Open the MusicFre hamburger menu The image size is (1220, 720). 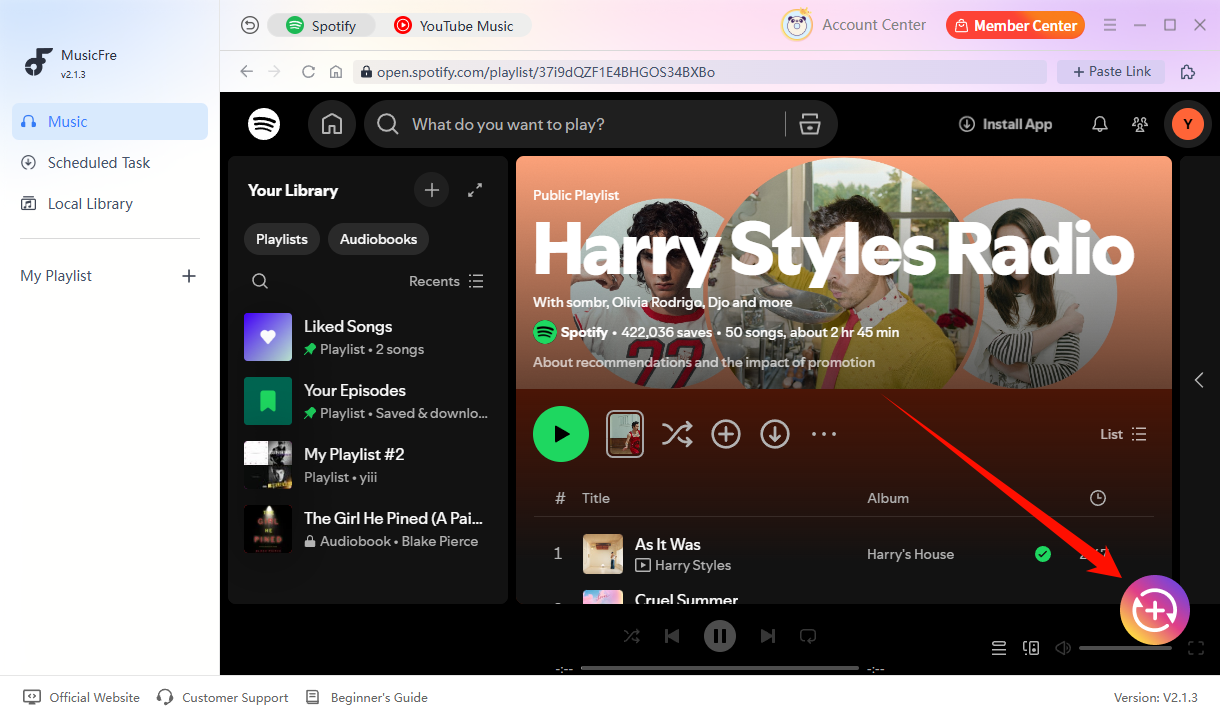tap(1110, 25)
